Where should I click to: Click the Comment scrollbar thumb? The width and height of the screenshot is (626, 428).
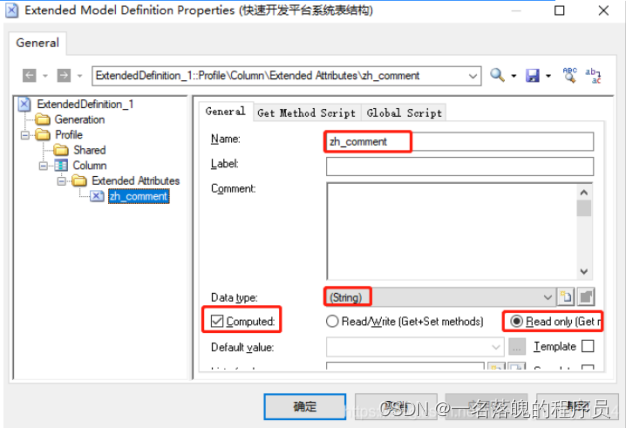(x=584, y=208)
